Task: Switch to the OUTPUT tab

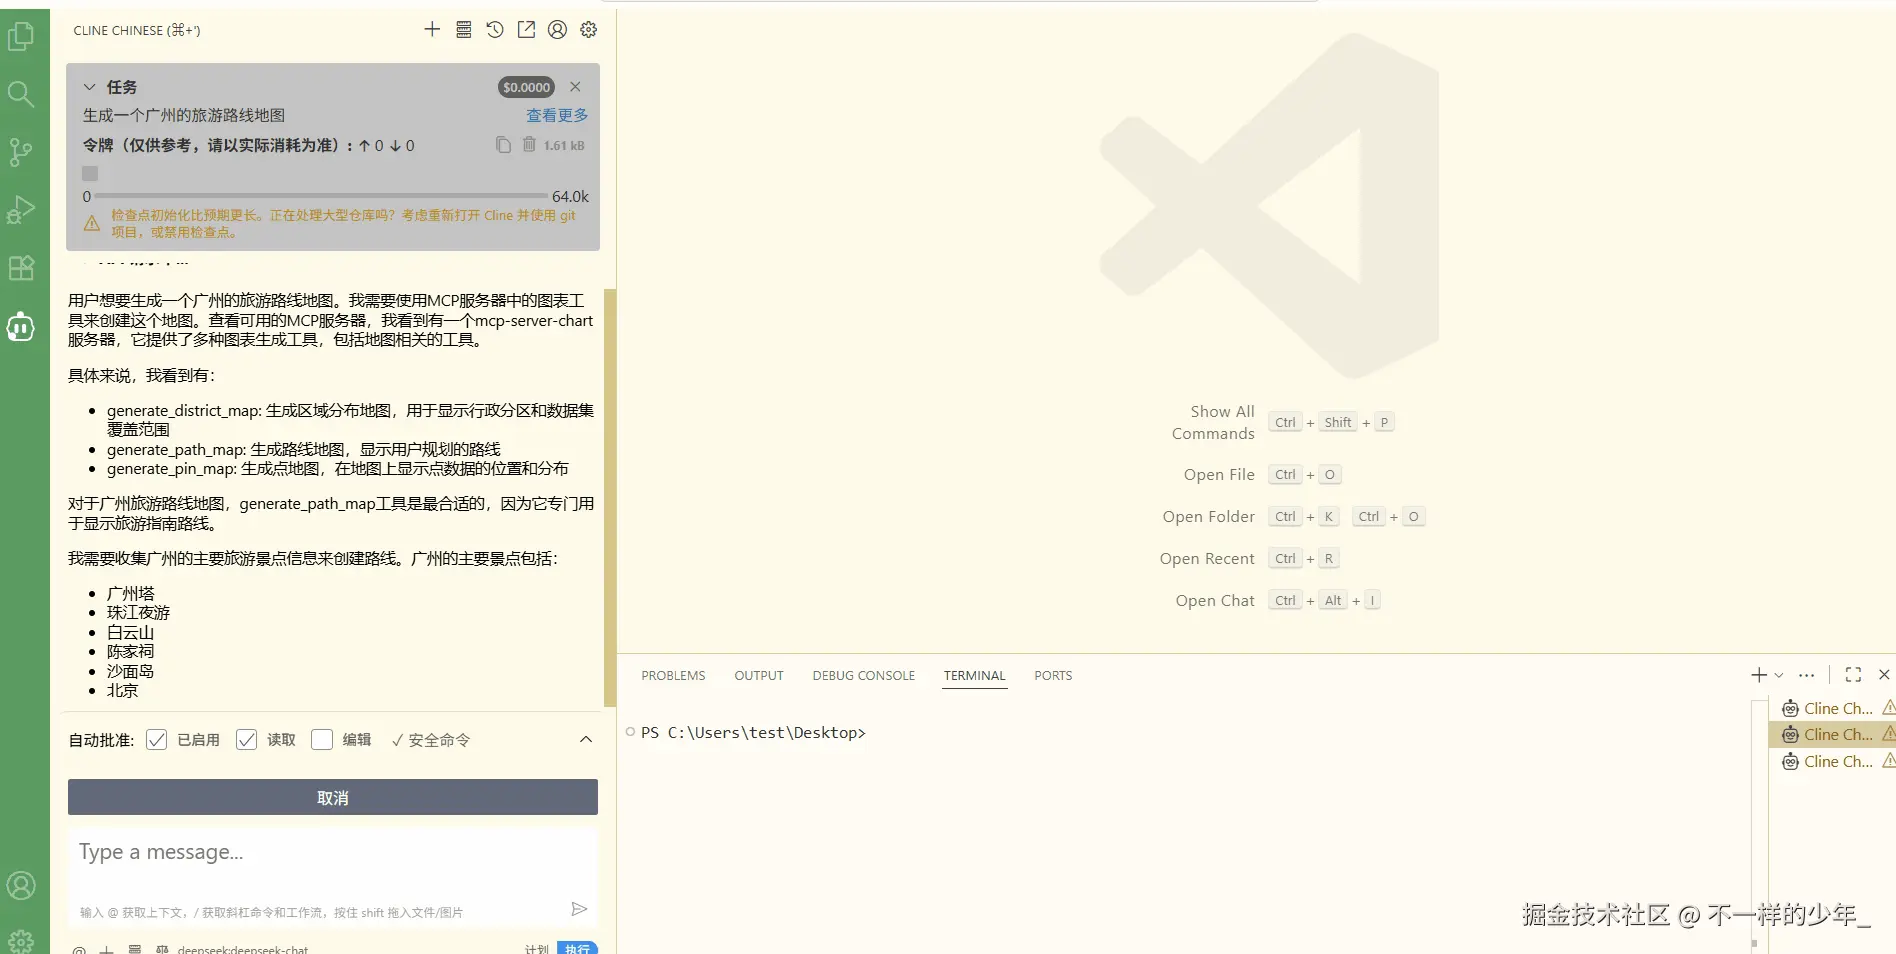Action: [x=758, y=676]
